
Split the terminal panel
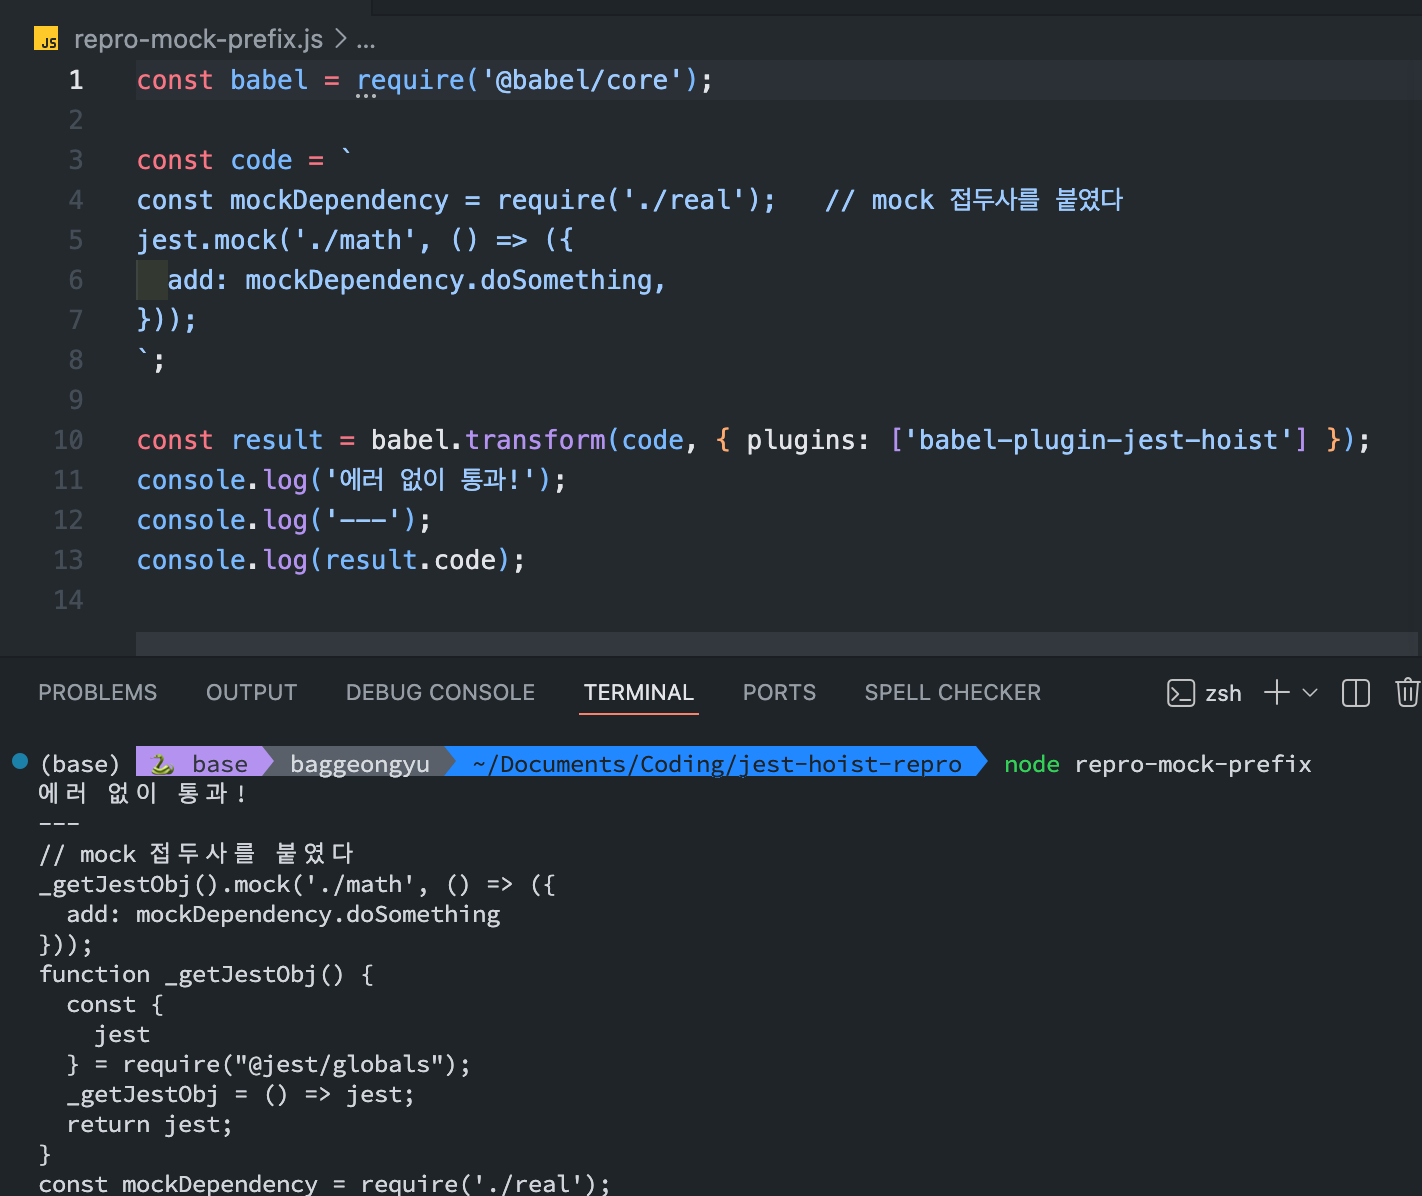point(1356,693)
